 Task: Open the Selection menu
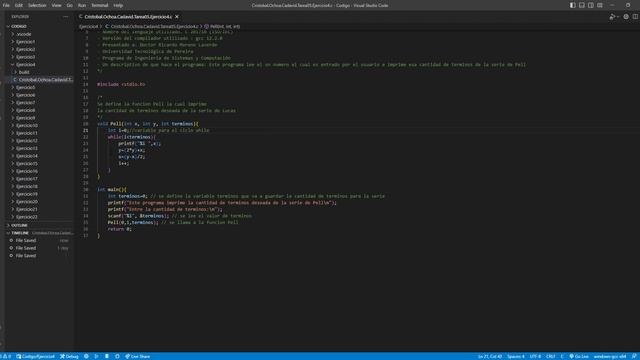tap(37, 5)
